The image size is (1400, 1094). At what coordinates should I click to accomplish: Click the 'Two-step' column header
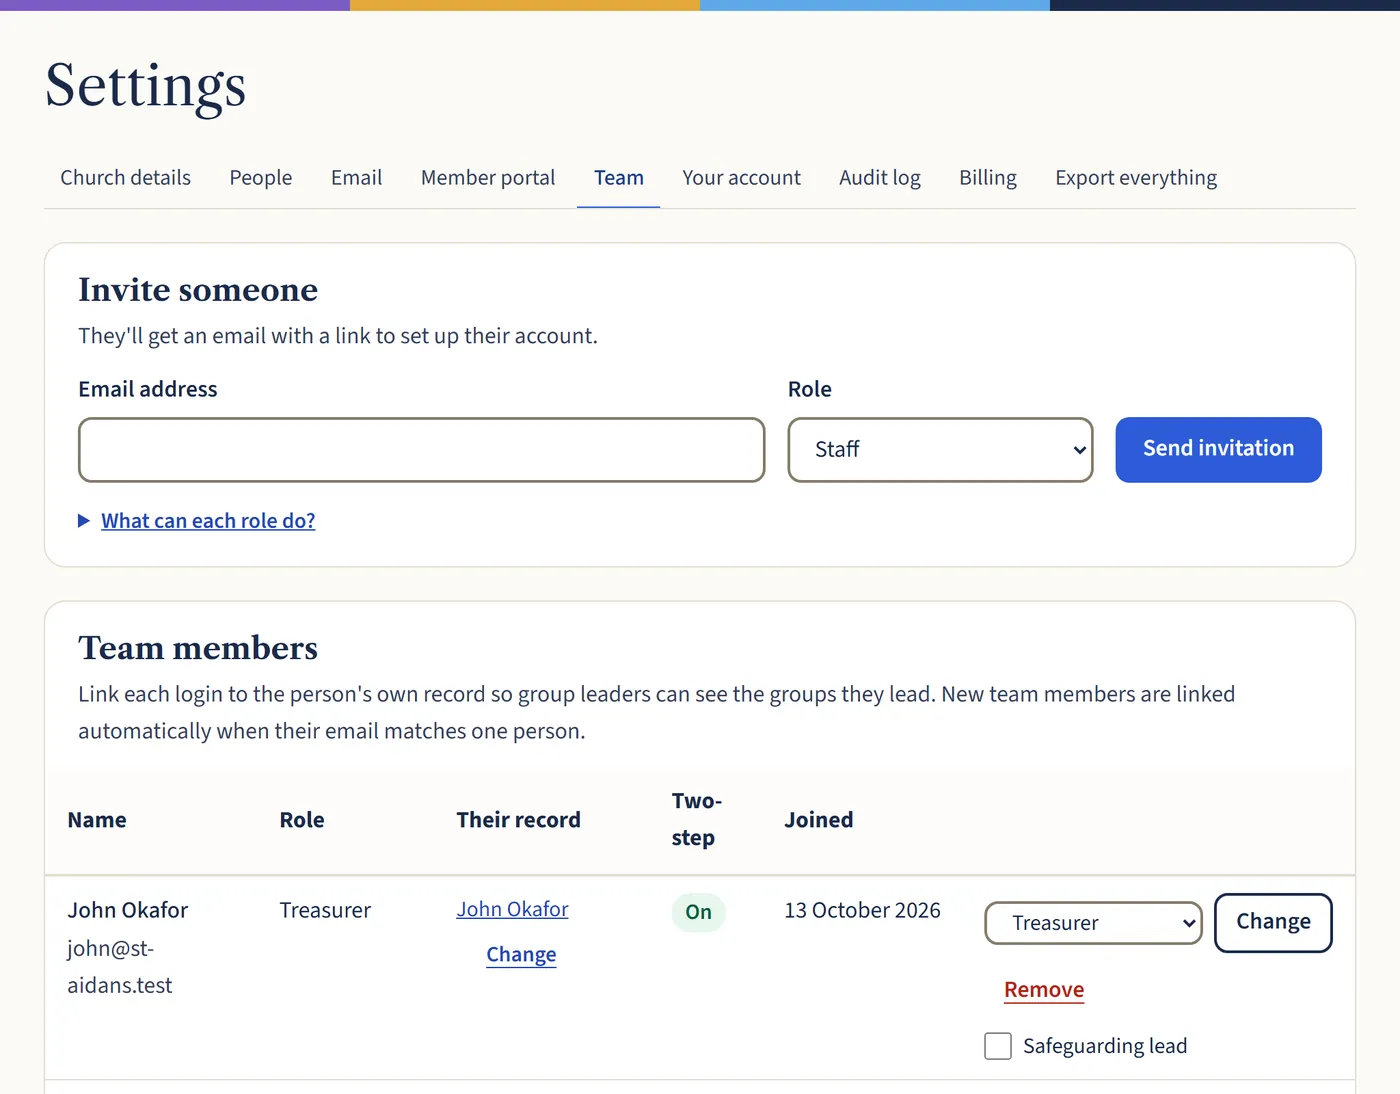click(x=696, y=820)
